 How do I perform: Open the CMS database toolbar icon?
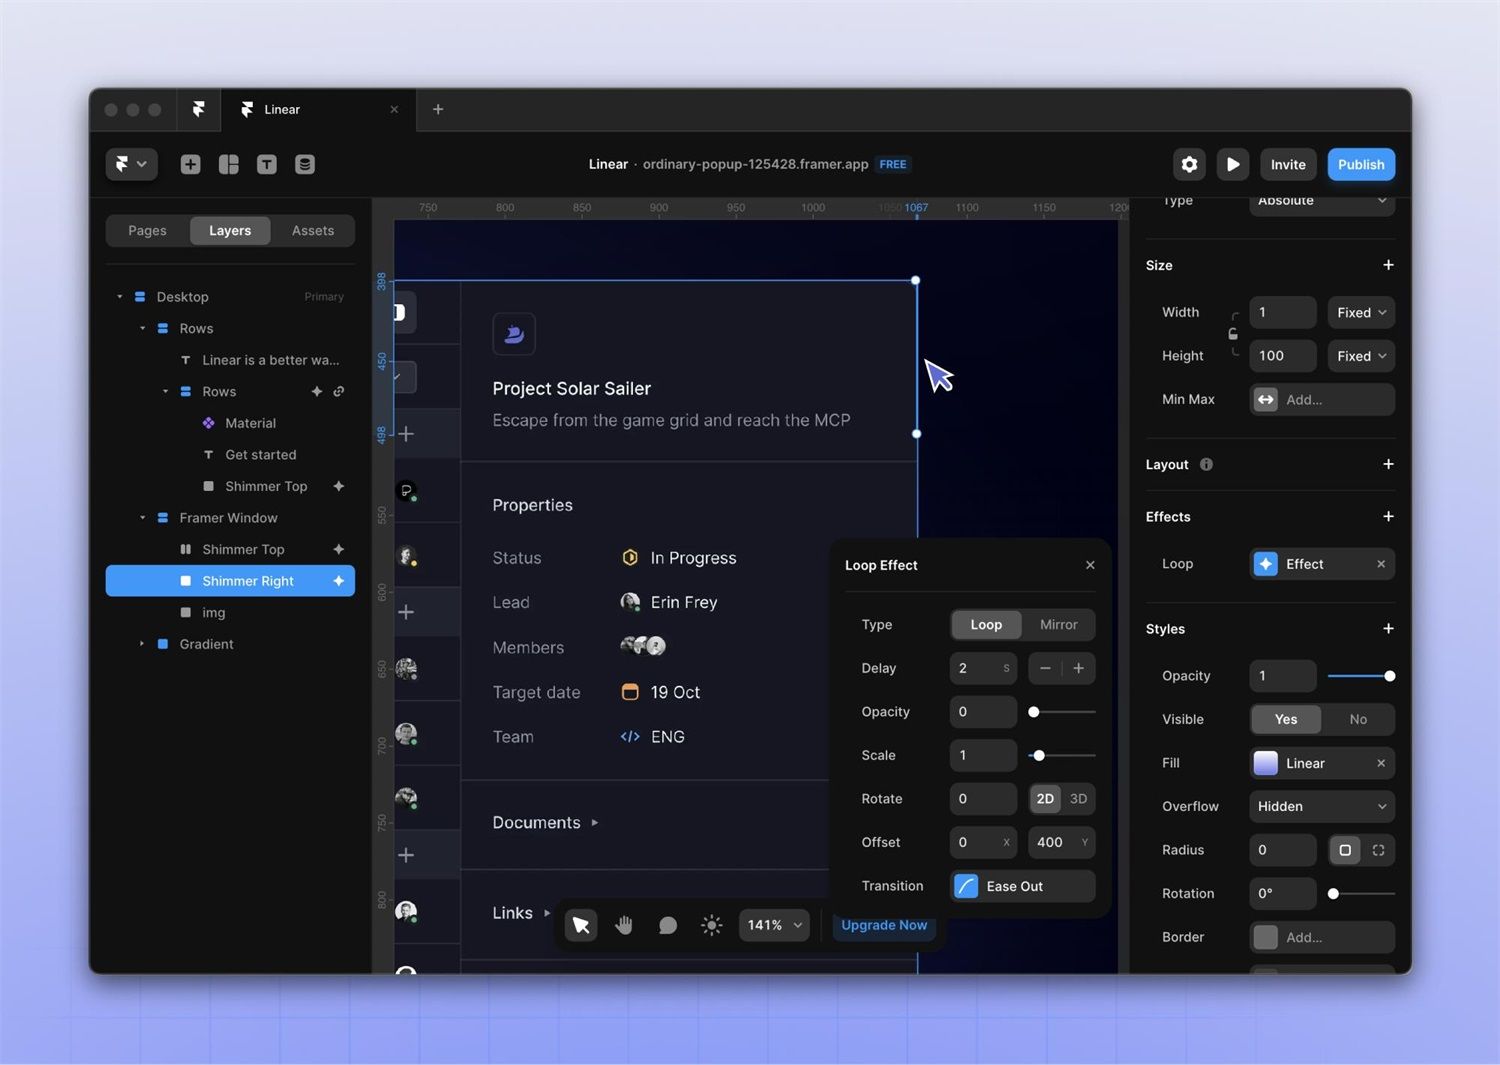click(305, 164)
